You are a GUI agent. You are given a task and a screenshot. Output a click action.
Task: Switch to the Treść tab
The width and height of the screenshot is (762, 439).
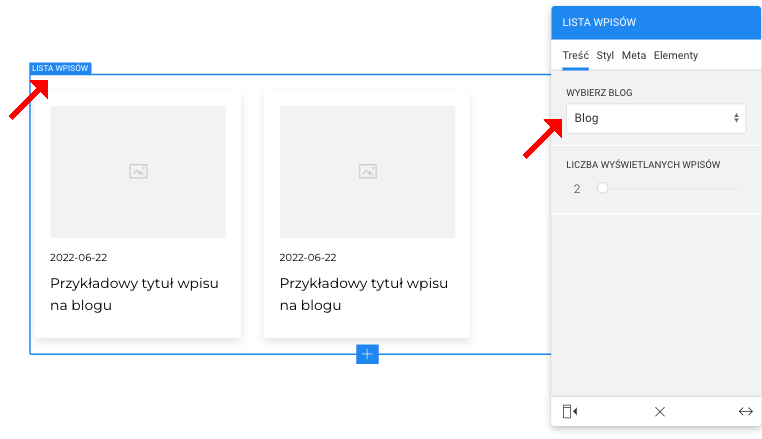coord(575,56)
